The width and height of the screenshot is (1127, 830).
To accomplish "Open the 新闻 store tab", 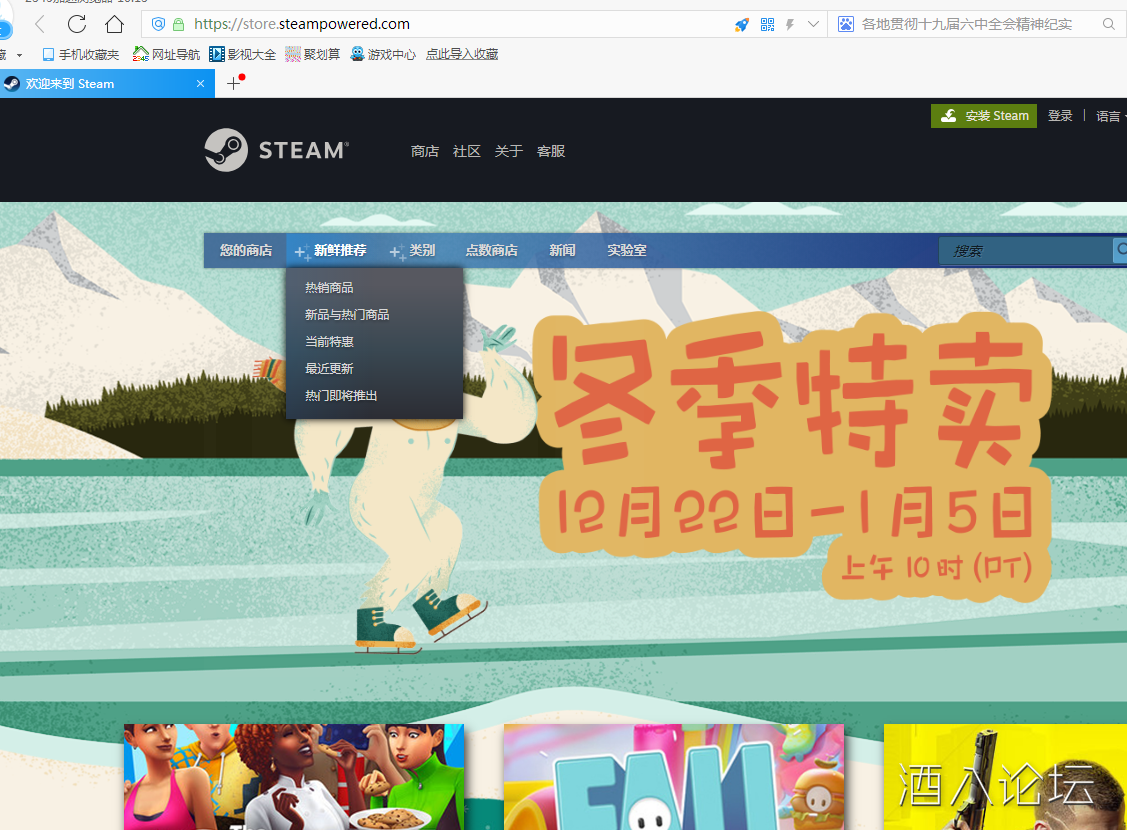I will (562, 250).
